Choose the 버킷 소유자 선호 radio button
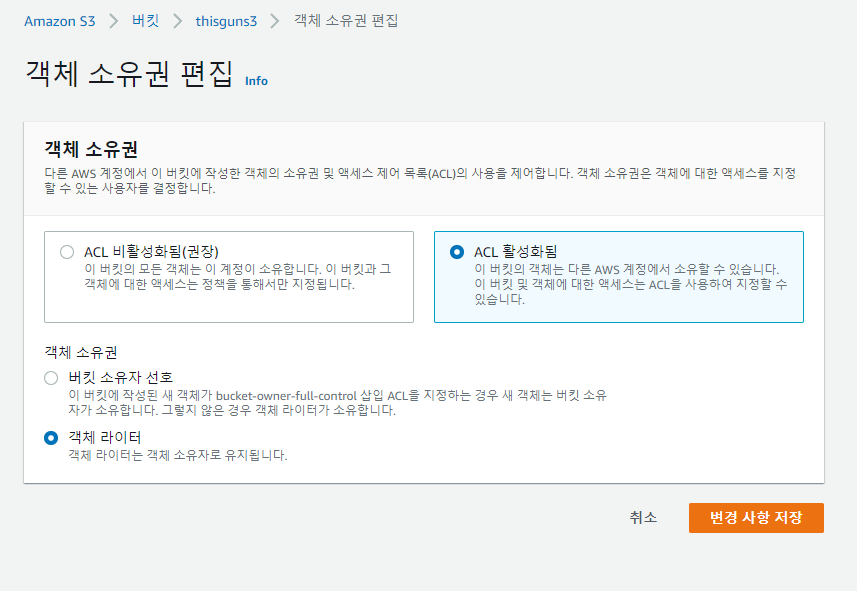The width and height of the screenshot is (857, 591). [x=51, y=378]
